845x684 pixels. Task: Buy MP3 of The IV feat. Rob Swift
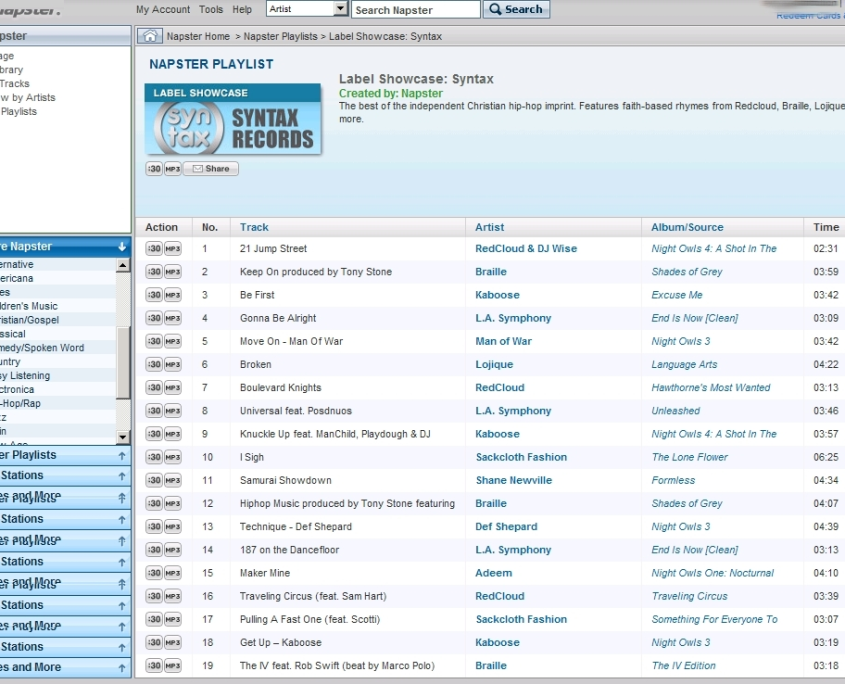click(172, 666)
